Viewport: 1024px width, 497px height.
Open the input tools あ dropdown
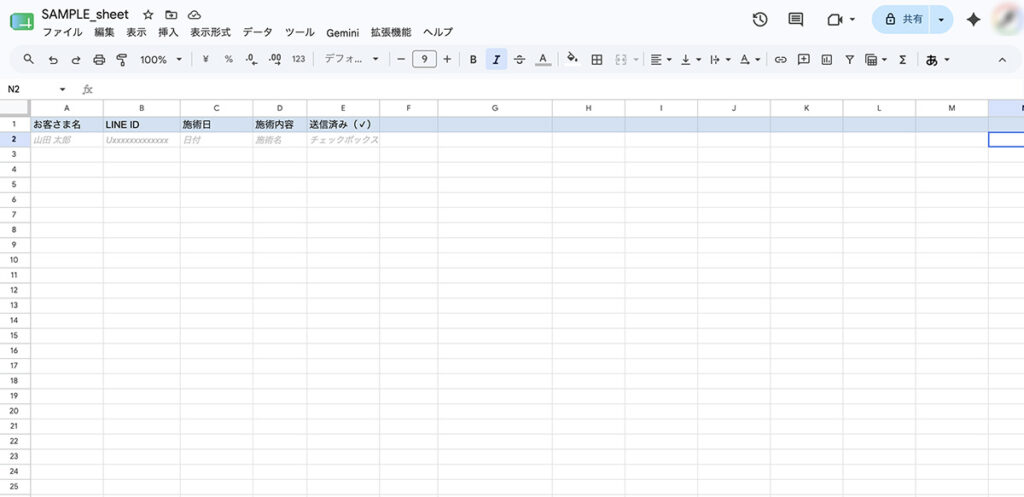937,59
